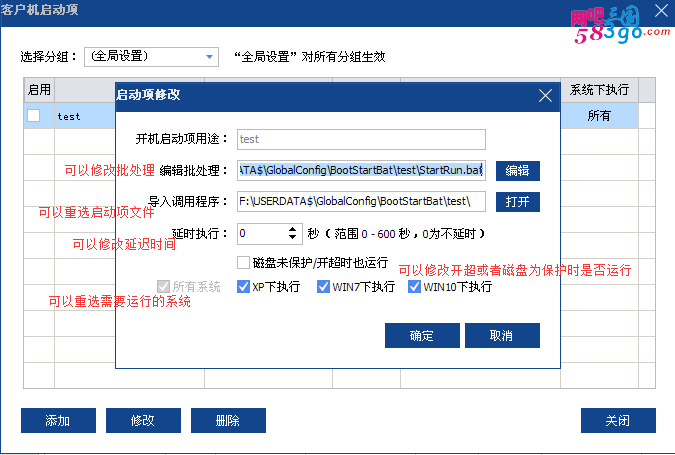Screen dimensions: 675x455
Task: Click the 所有 cell in test row
Action: [x=599, y=116]
